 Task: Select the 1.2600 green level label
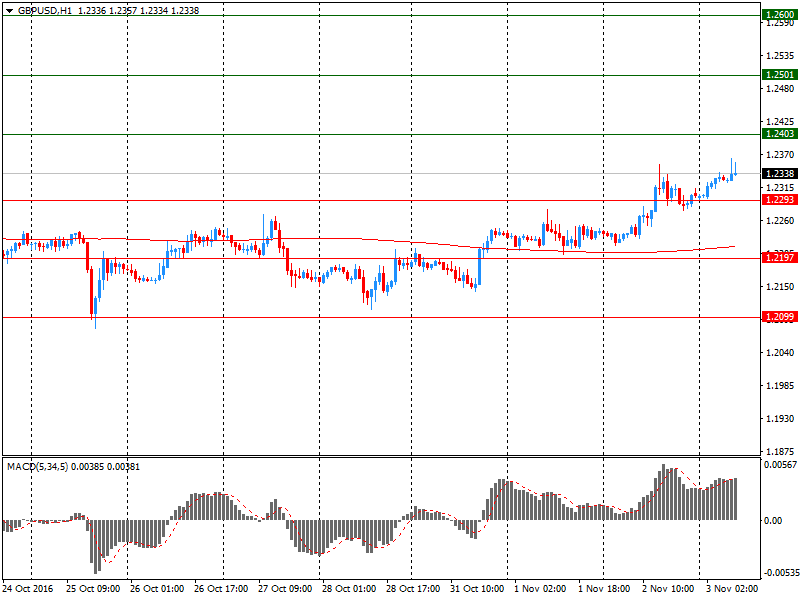(780, 15)
